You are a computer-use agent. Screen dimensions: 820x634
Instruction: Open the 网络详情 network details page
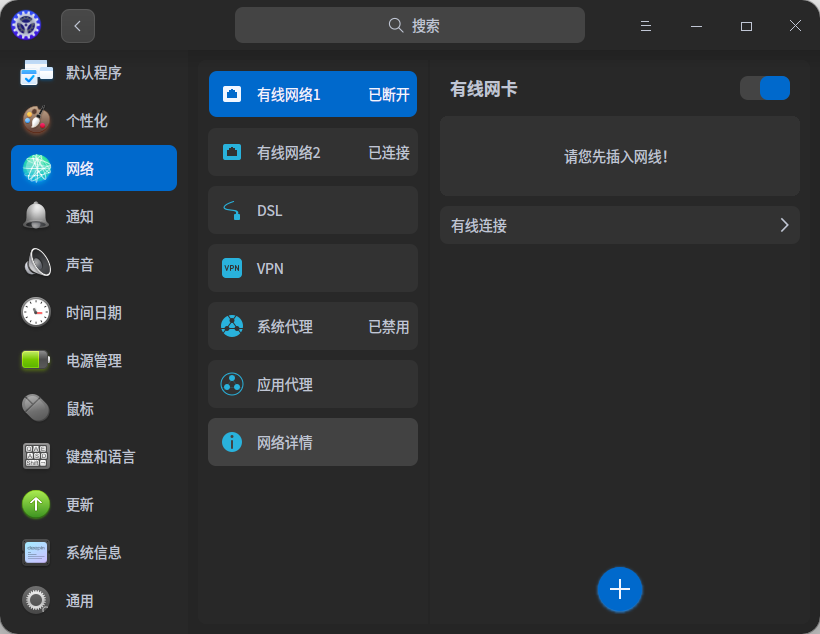pyautogui.click(x=312, y=442)
